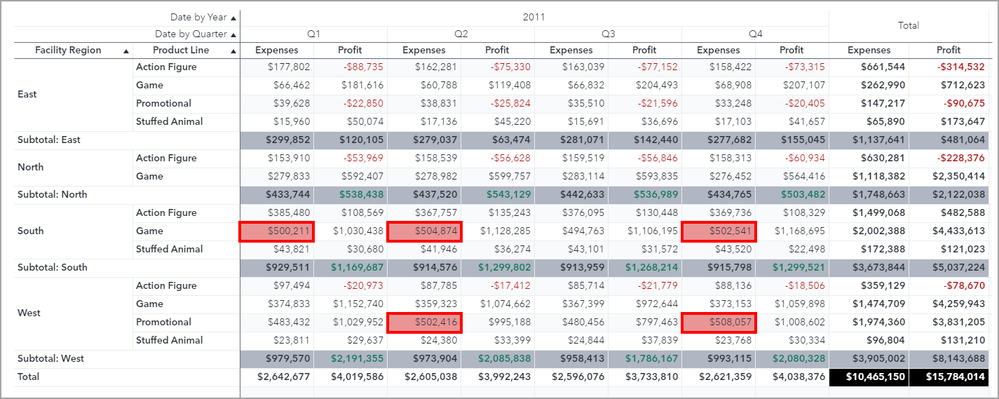Toggle sort arrow on Product Line header

233,50
